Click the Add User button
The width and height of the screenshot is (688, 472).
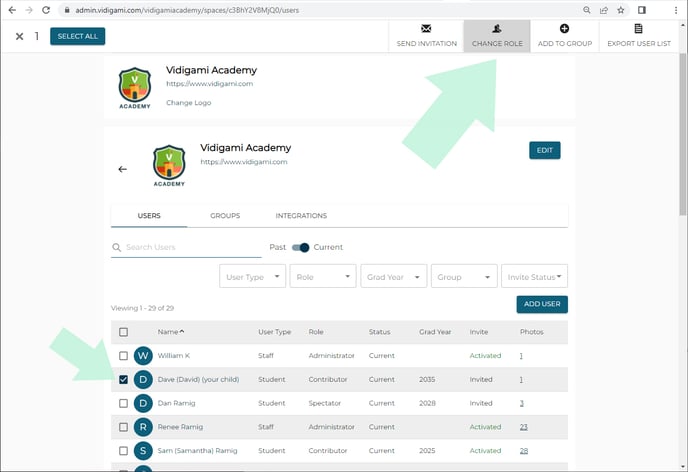point(542,304)
